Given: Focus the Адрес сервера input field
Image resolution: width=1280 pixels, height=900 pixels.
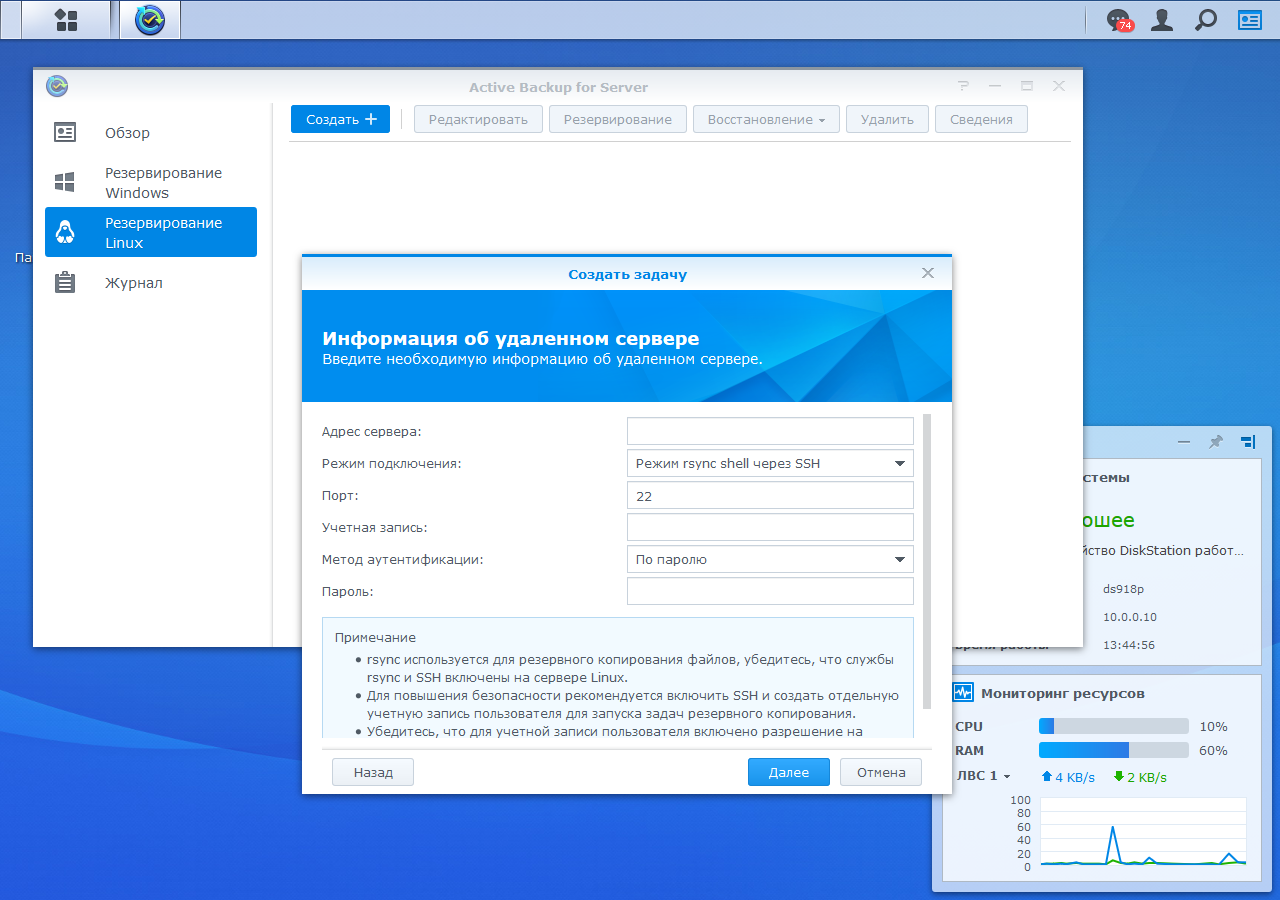Looking at the screenshot, I should pyautogui.click(x=770, y=431).
